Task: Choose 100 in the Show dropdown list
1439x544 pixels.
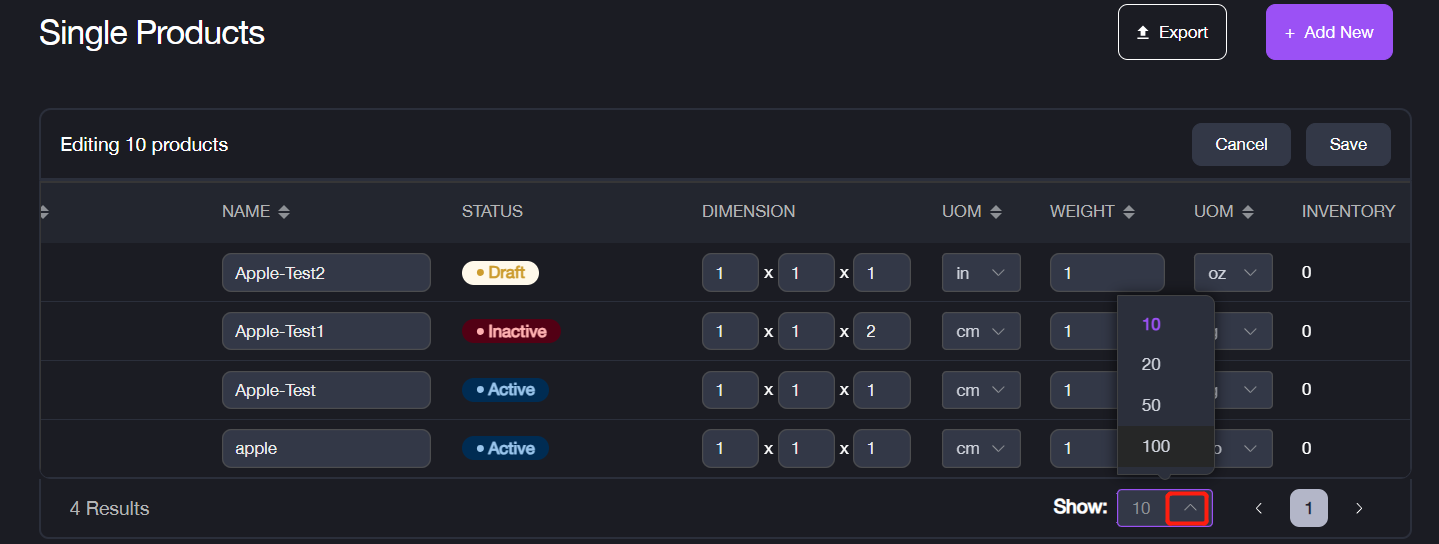Action: click(1156, 446)
